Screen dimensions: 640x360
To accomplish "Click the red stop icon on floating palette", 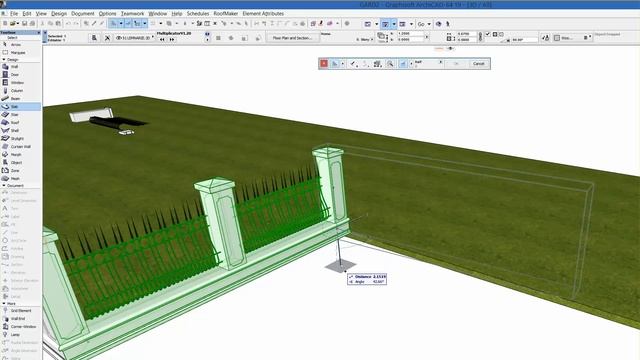I will tap(324, 64).
